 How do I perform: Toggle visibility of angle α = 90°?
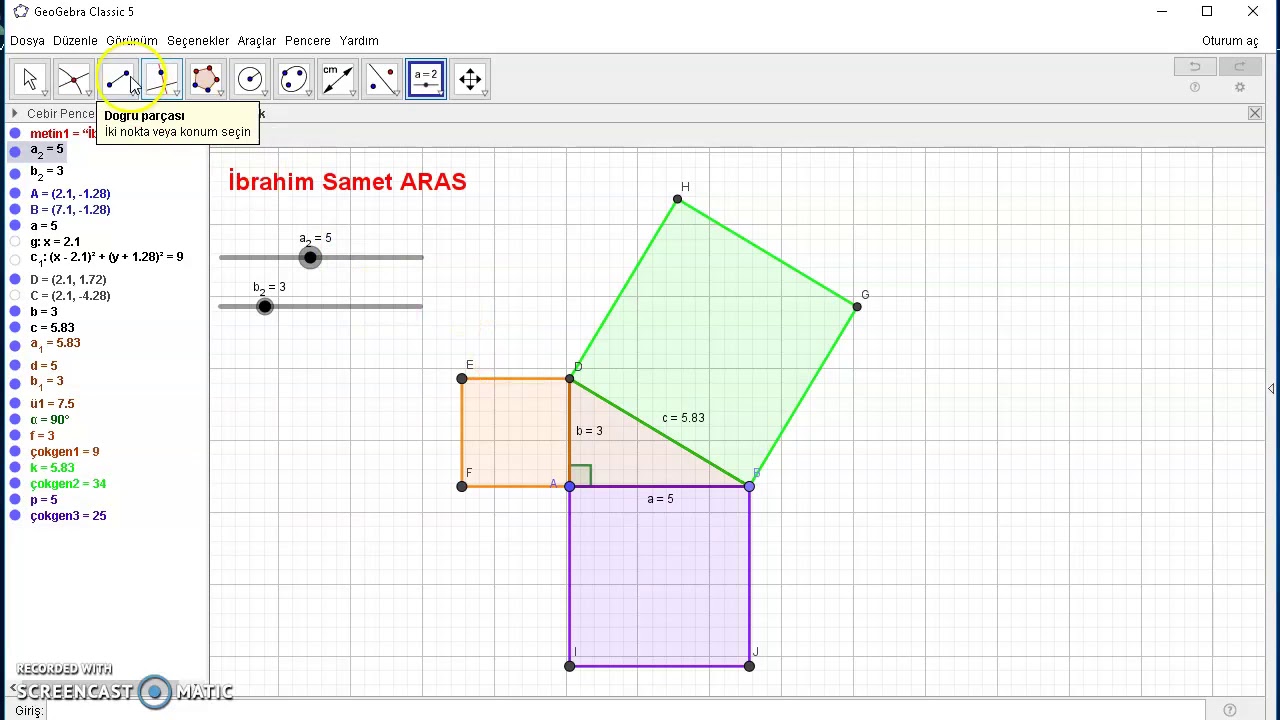click(15, 420)
